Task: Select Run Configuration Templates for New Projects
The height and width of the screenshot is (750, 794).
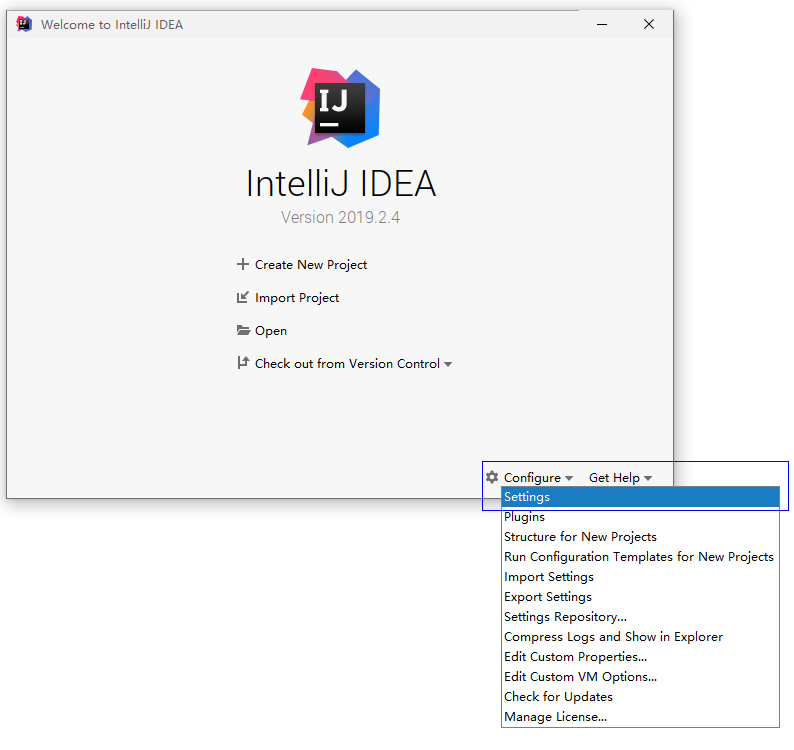Action: pyautogui.click(x=640, y=557)
